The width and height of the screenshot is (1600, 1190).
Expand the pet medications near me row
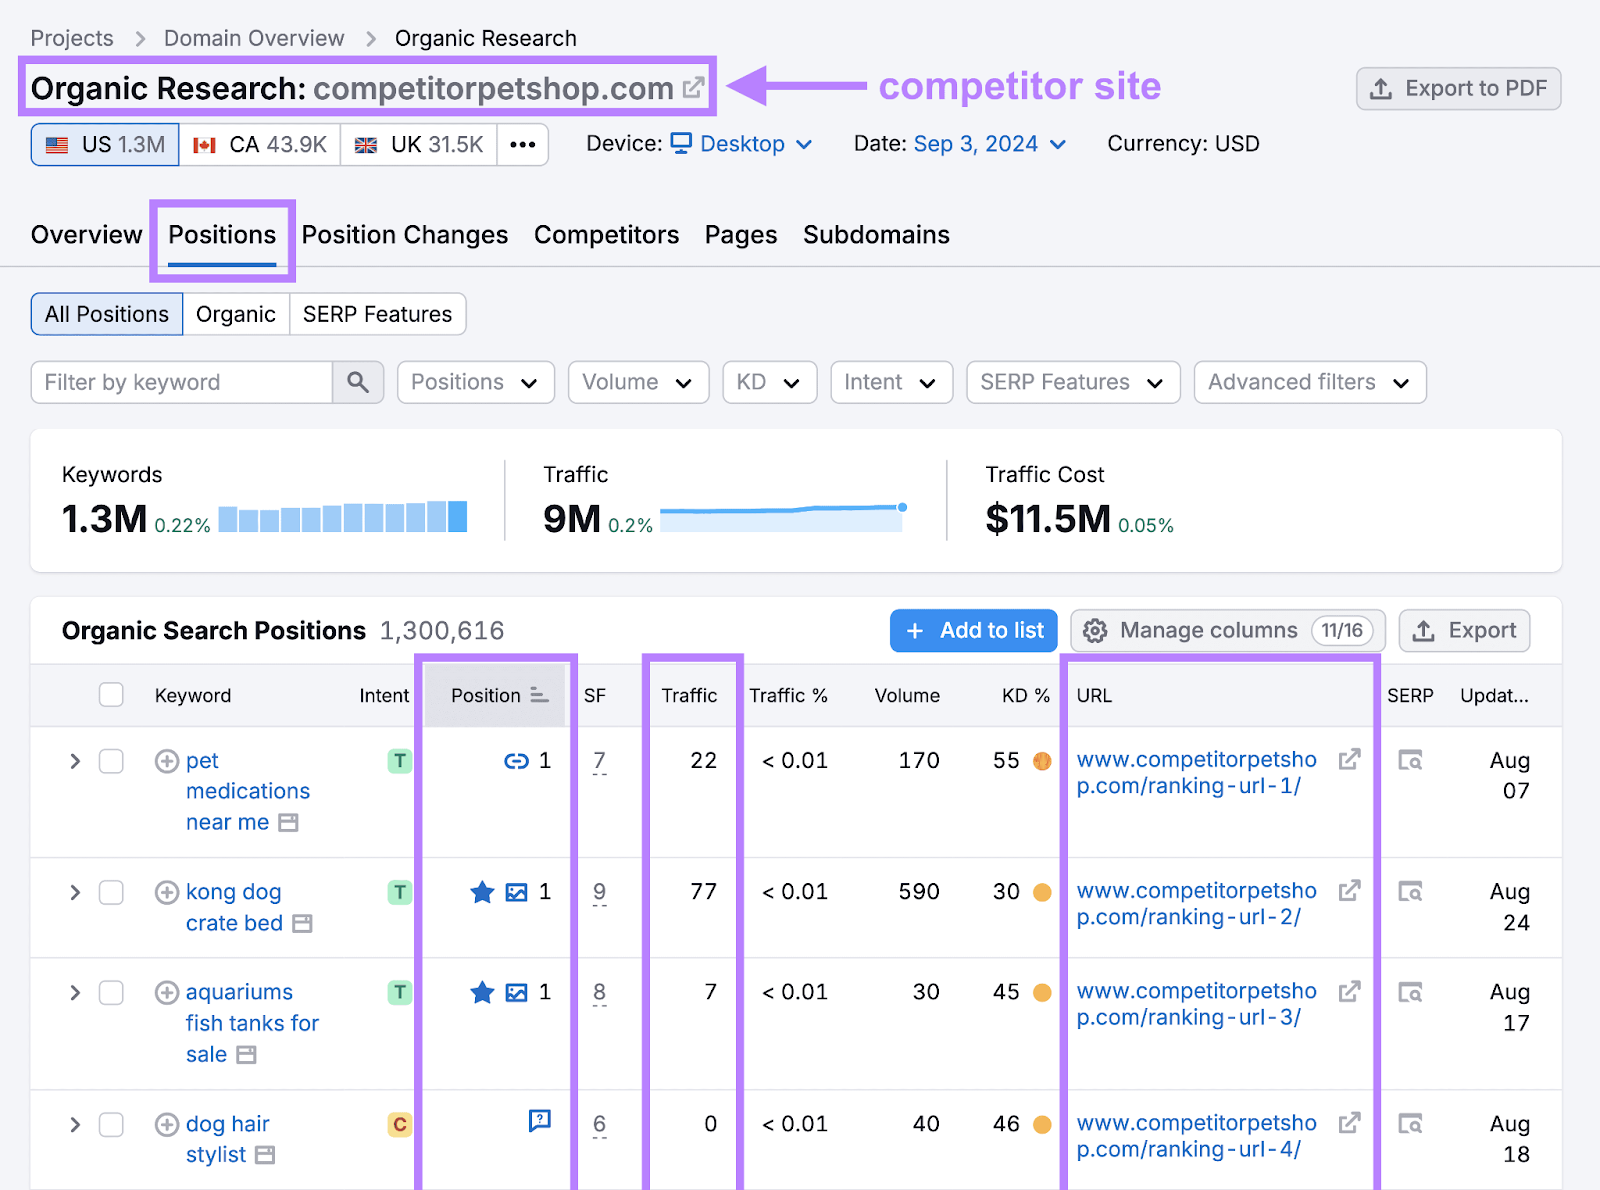point(74,760)
